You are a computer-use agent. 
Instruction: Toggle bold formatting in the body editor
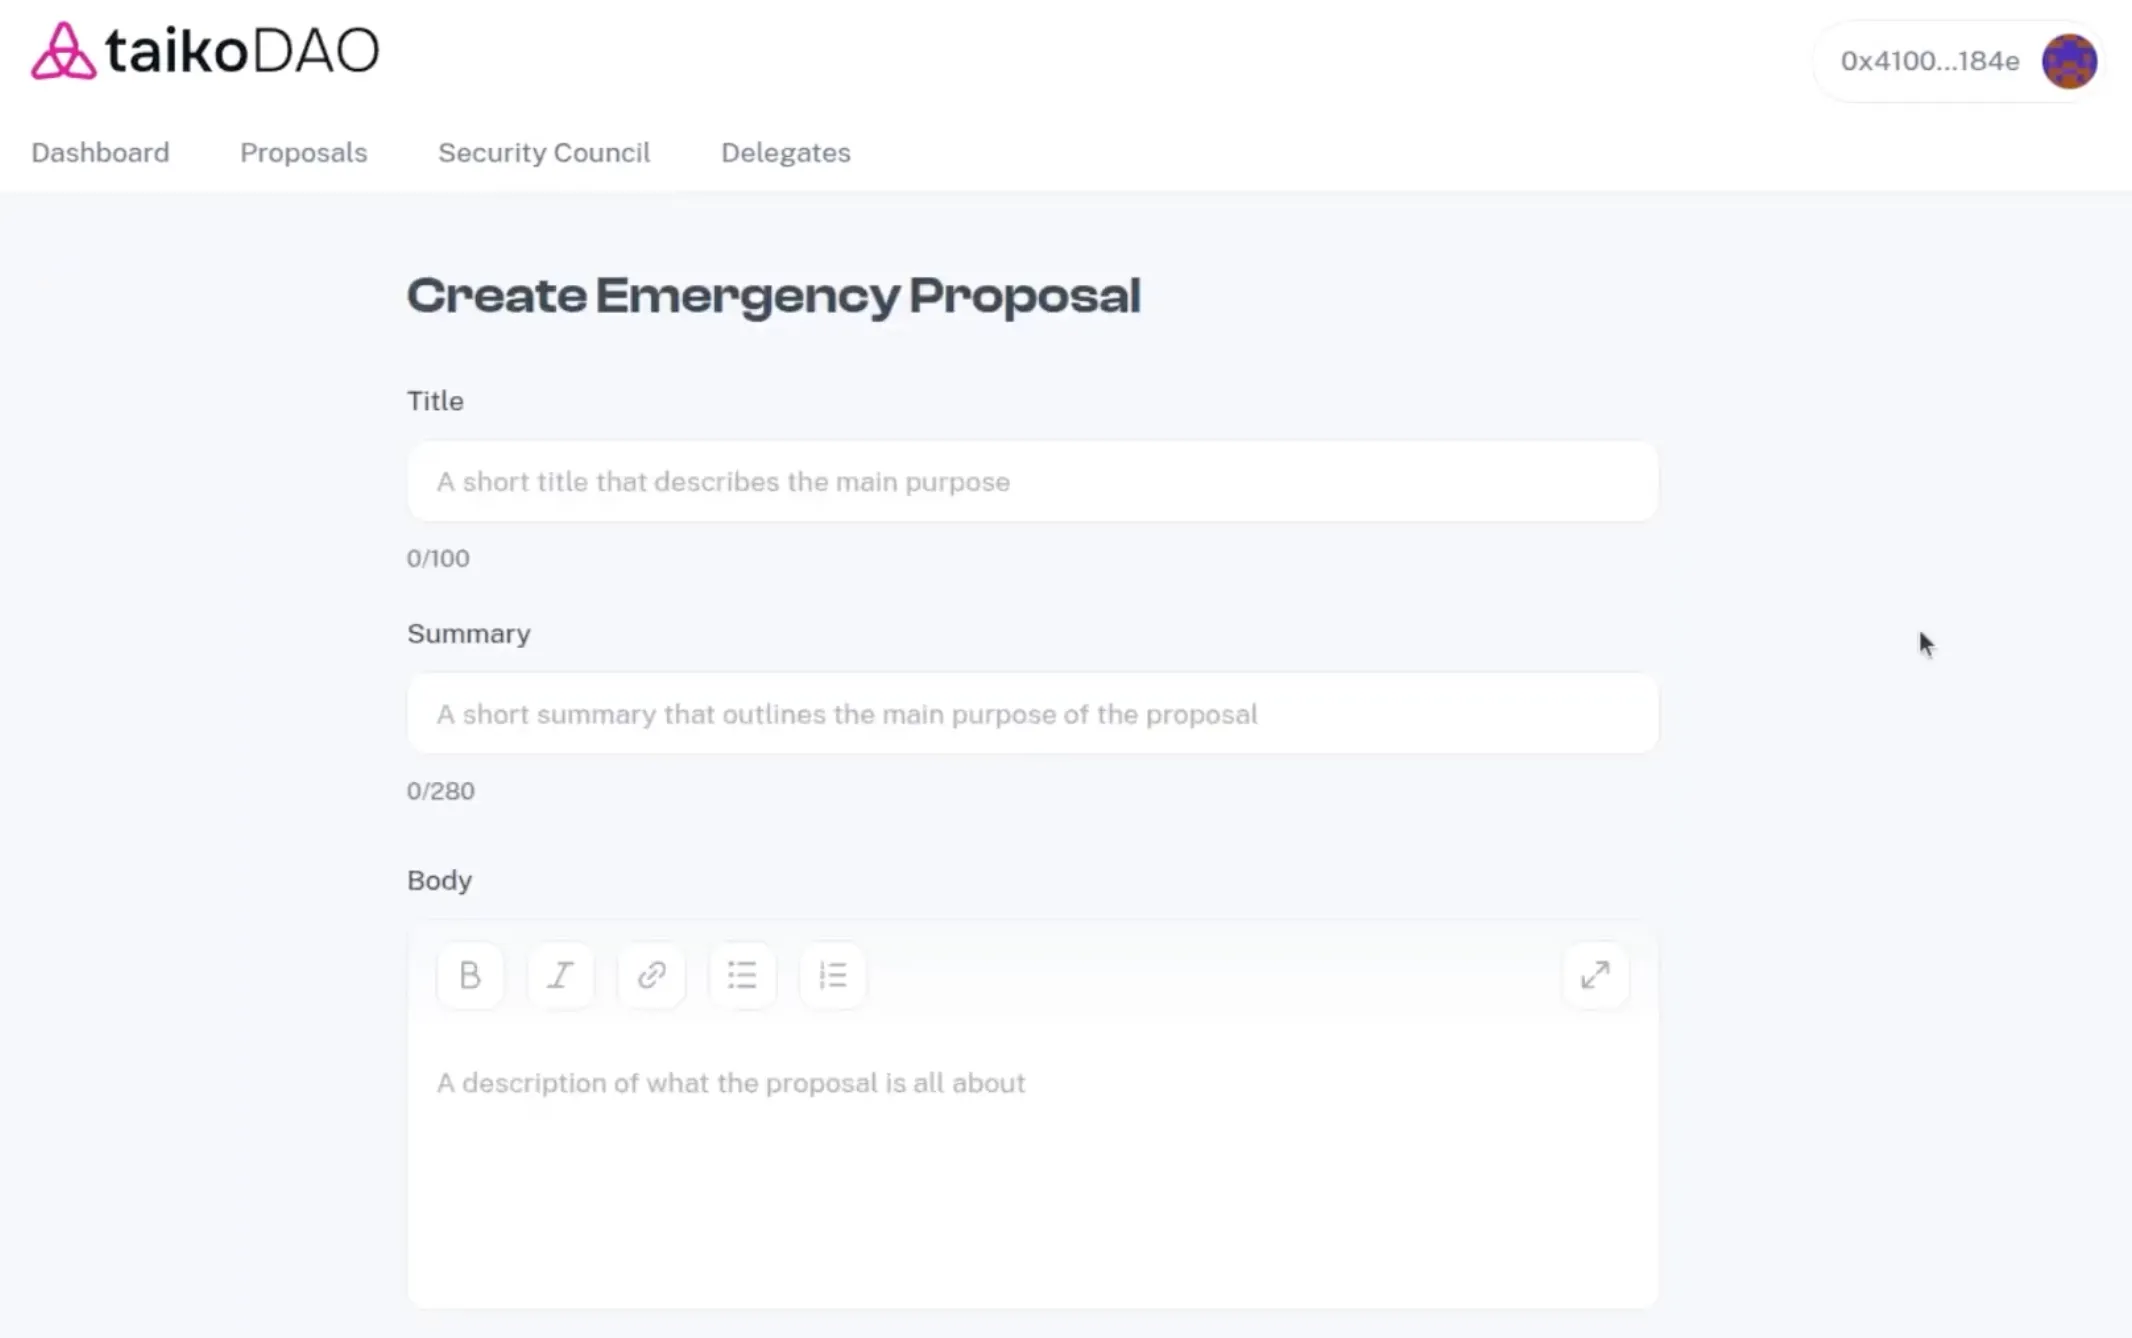point(470,975)
